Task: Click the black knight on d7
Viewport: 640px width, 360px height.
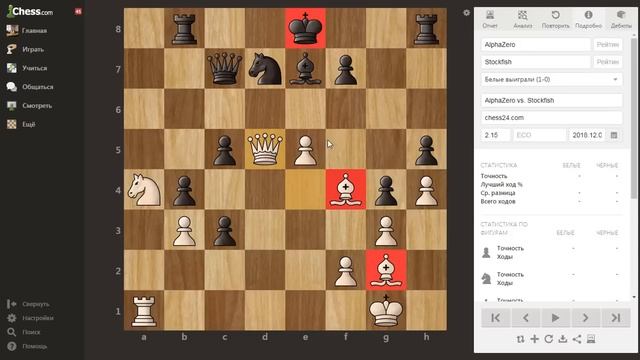Action: click(265, 69)
